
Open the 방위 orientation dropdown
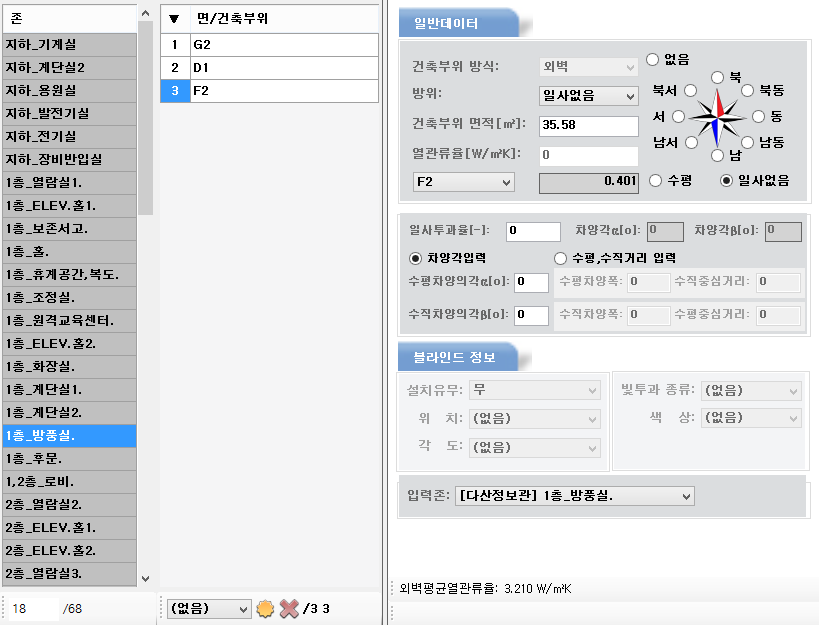pyautogui.click(x=588, y=96)
